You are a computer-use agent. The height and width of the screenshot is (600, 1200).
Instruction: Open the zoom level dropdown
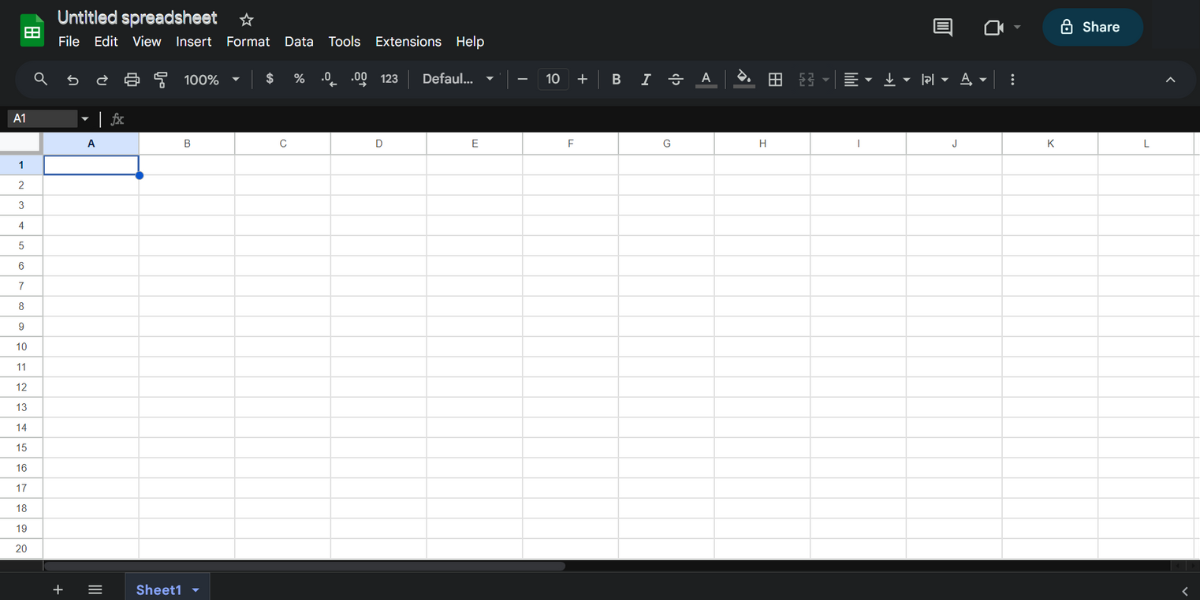pyautogui.click(x=211, y=79)
